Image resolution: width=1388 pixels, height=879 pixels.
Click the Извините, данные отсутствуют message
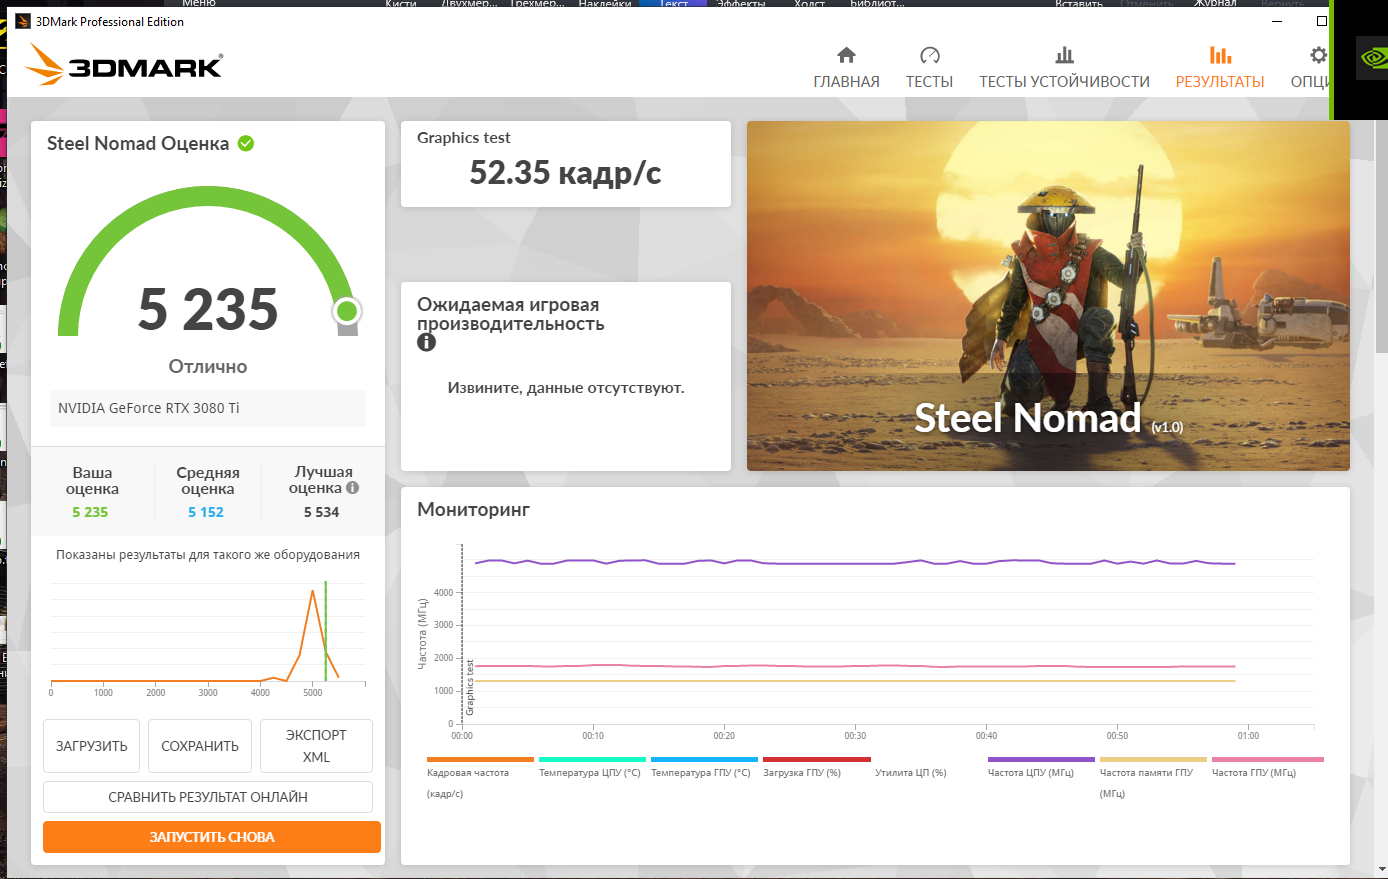[566, 388]
